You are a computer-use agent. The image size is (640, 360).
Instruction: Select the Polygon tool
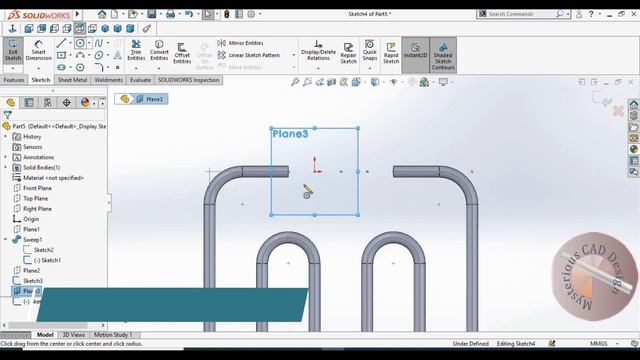click(80, 67)
